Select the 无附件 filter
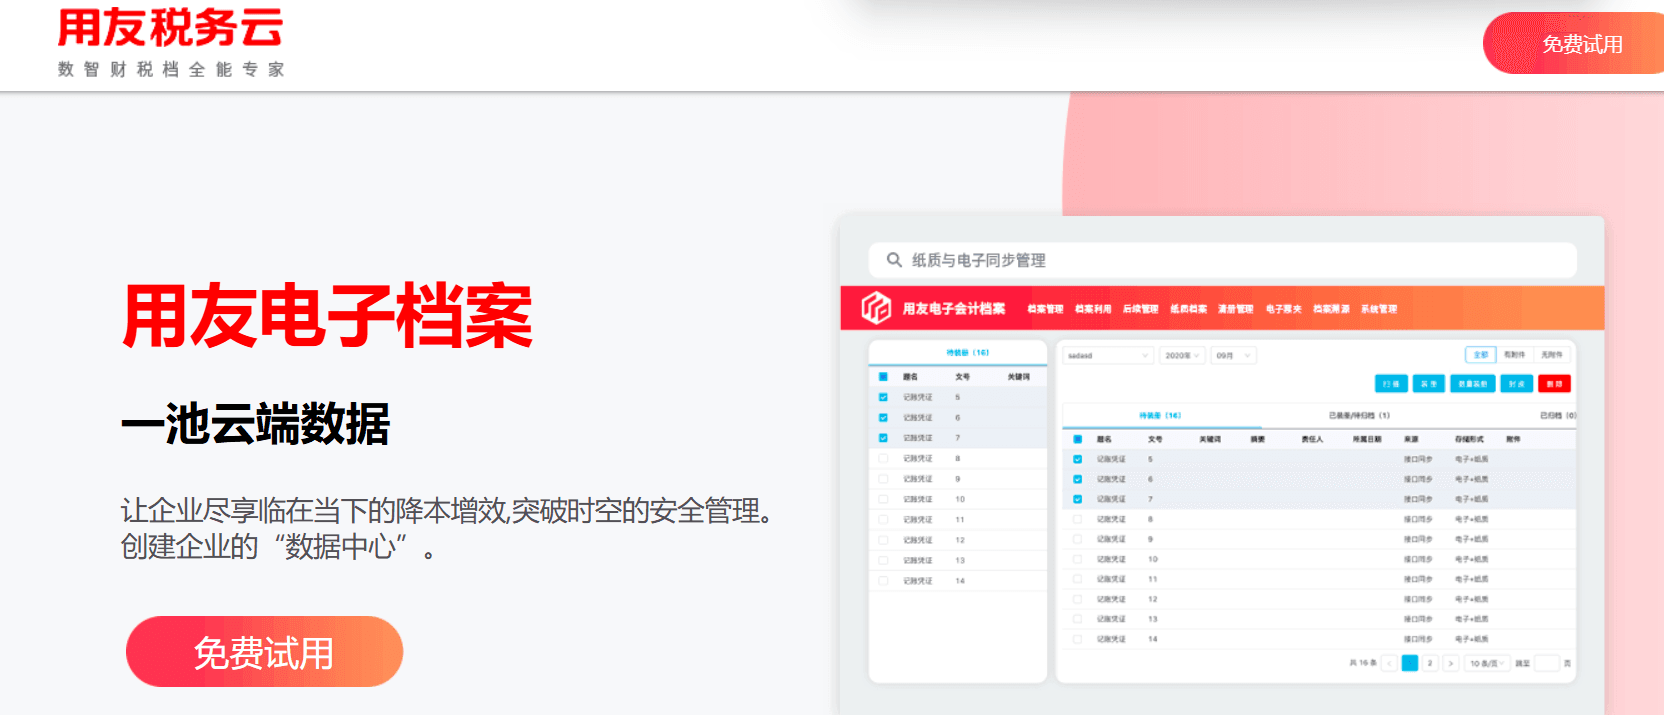Viewport: 1664px width, 715px height. pos(1551,355)
